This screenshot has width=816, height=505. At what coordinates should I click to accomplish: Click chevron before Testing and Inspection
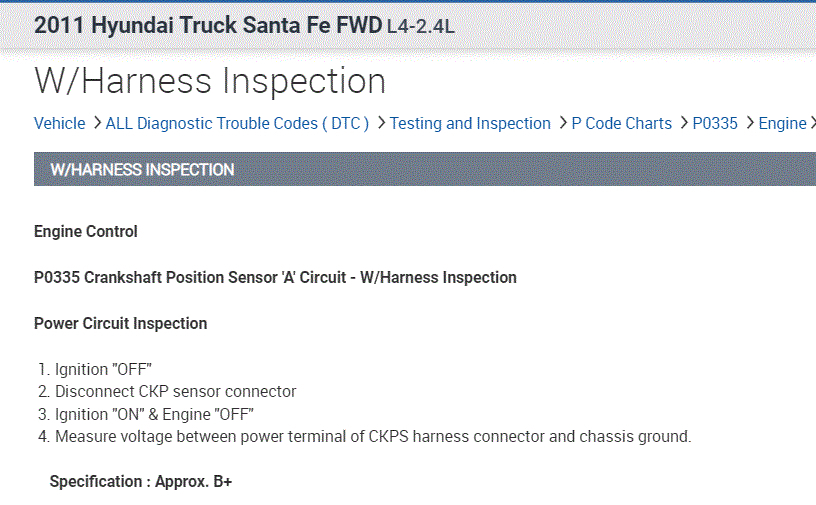(381, 123)
